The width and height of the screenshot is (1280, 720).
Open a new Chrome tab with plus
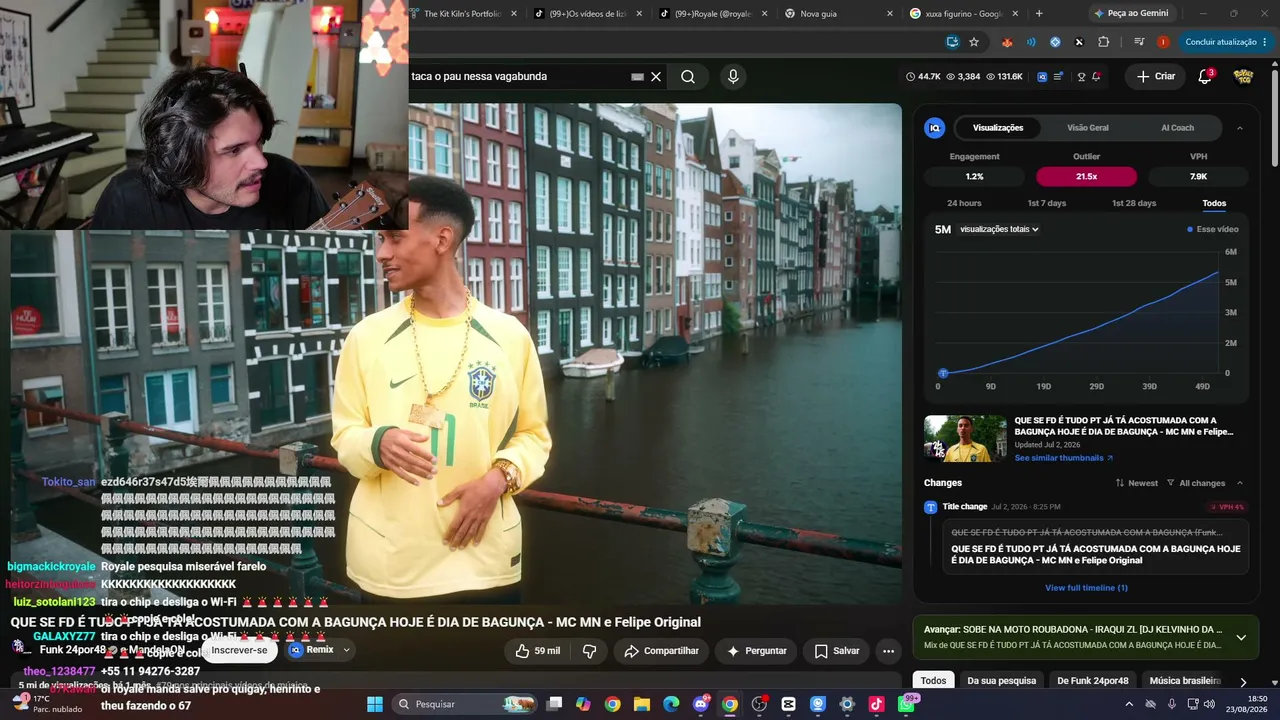(x=1039, y=13)
